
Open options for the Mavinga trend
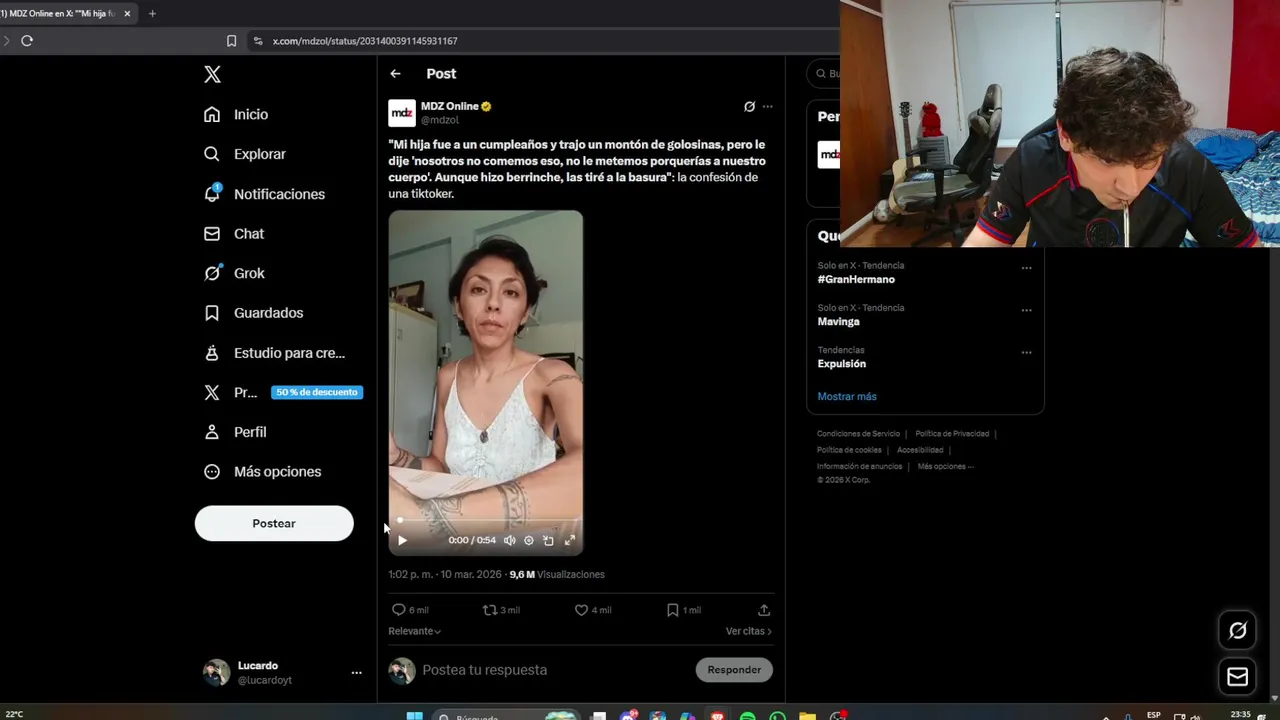point(1026,310)
